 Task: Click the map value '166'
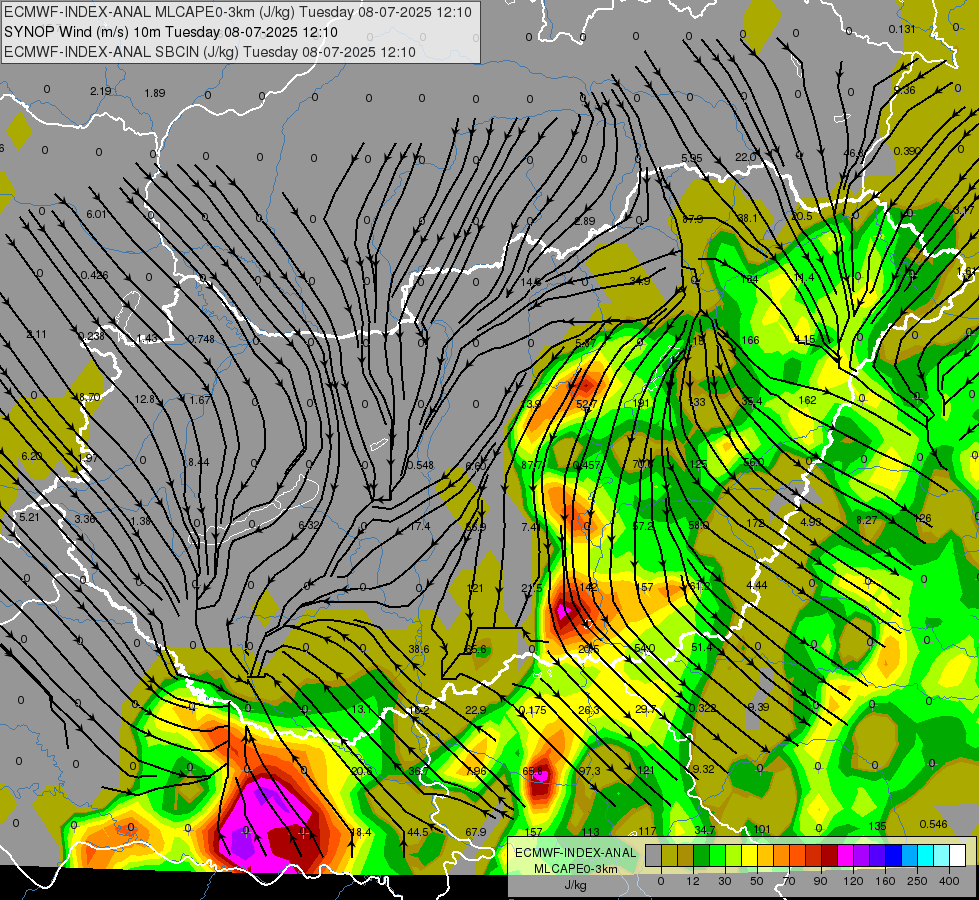pos(750,340)
